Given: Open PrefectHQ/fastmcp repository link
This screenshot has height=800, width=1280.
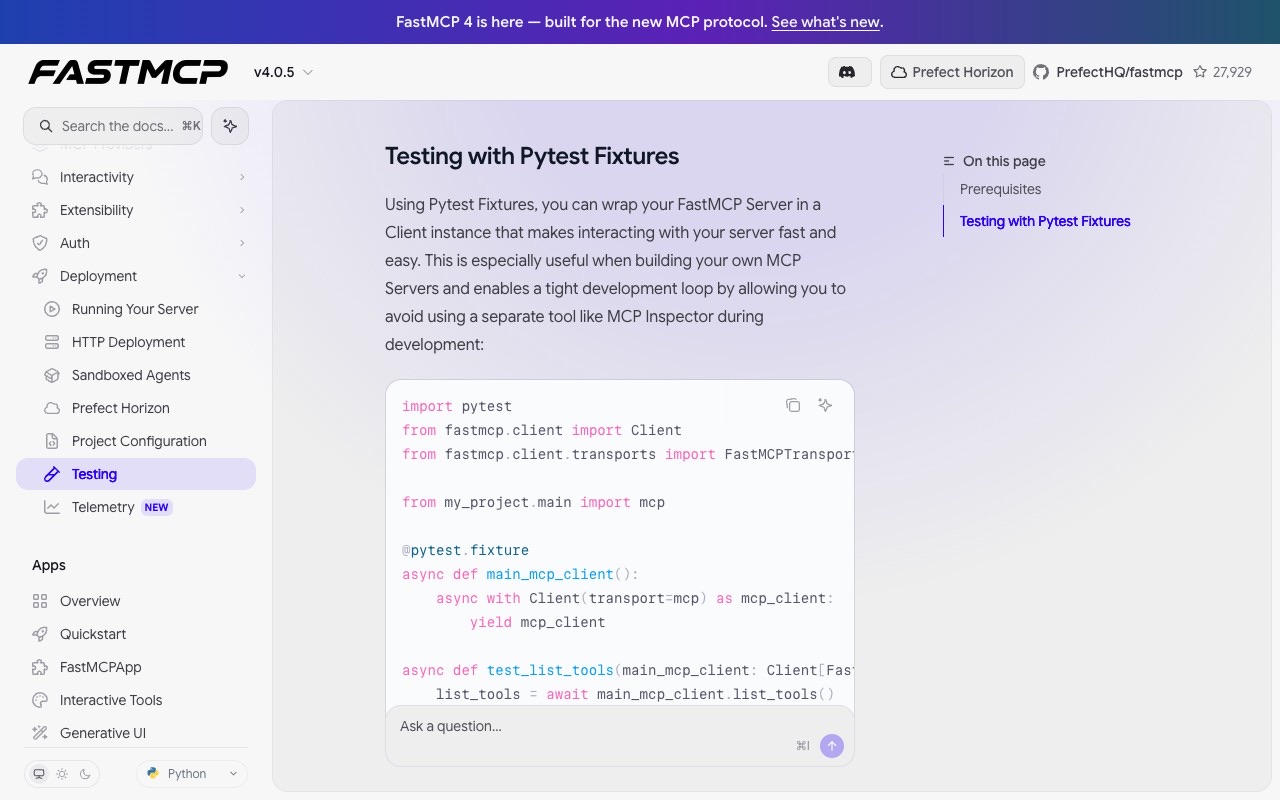Looking at the screenshot, I should [x=1119, y=72].
